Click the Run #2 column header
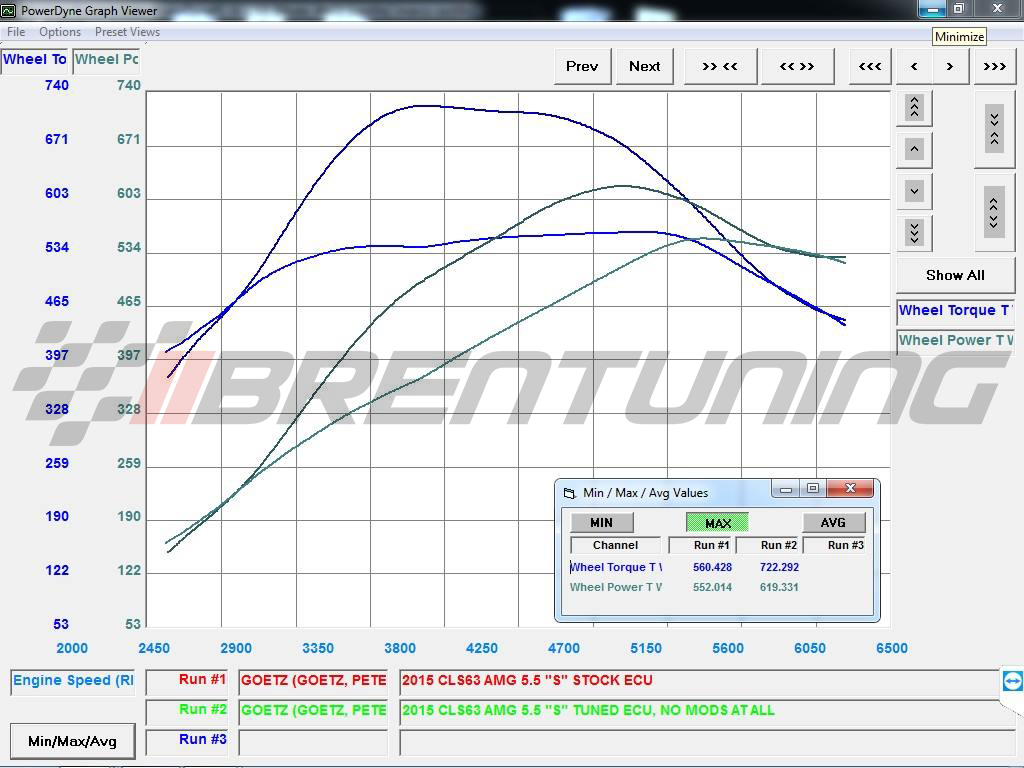 (x=769, y=545)
